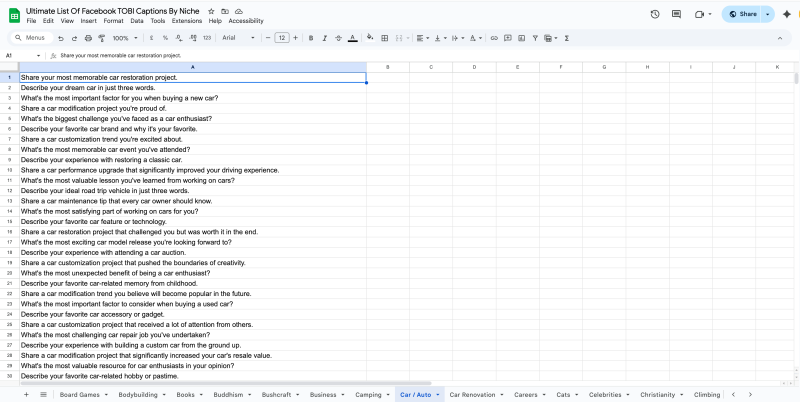This screenshot has width=800, height=402.
Task: Open version history clock icon
Action: pyautogui.click(x=654, y=14)
